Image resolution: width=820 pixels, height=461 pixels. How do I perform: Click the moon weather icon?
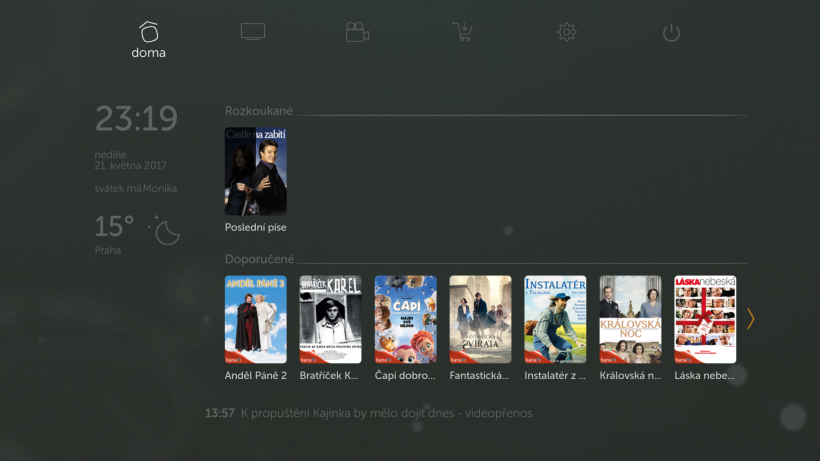[165, 230]
